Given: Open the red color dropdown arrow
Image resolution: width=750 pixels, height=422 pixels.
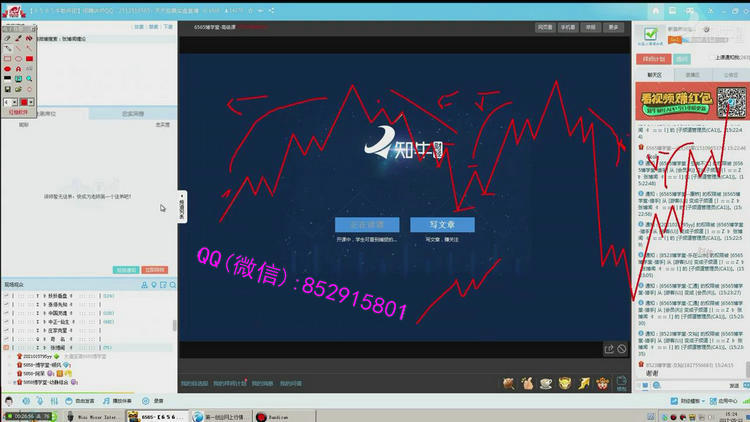Looking at the screenshot, I should click(32, 101).
